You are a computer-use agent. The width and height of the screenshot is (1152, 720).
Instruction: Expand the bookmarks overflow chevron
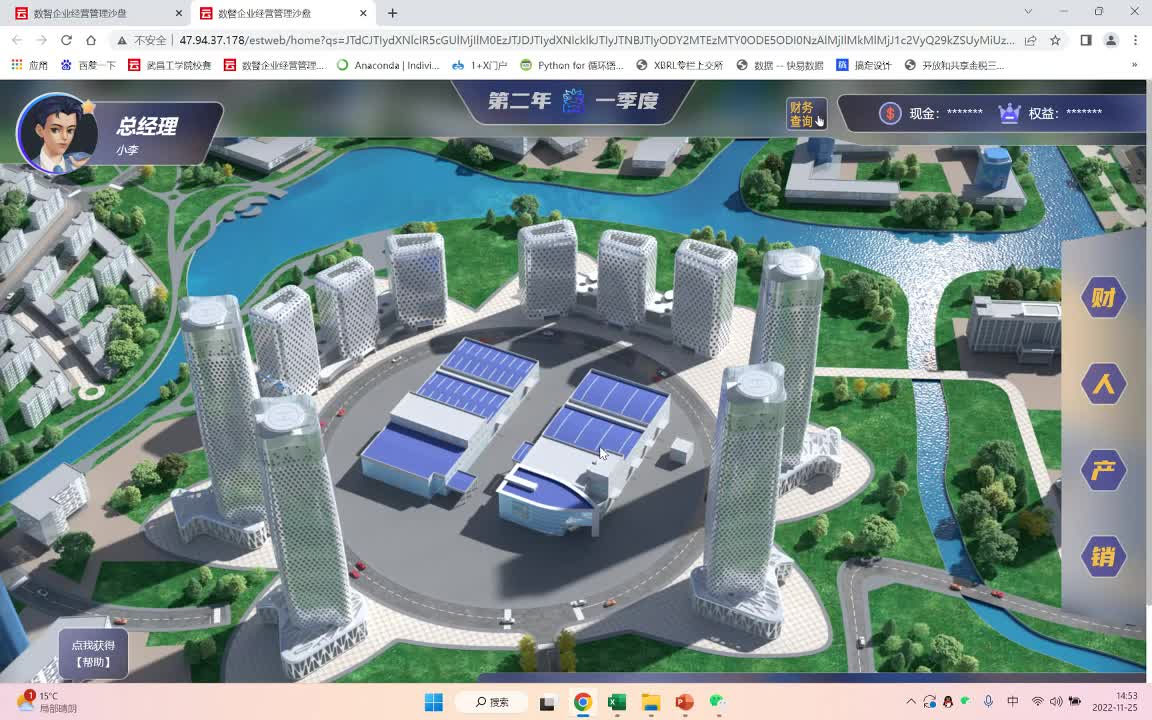[x=1135, y=65]
